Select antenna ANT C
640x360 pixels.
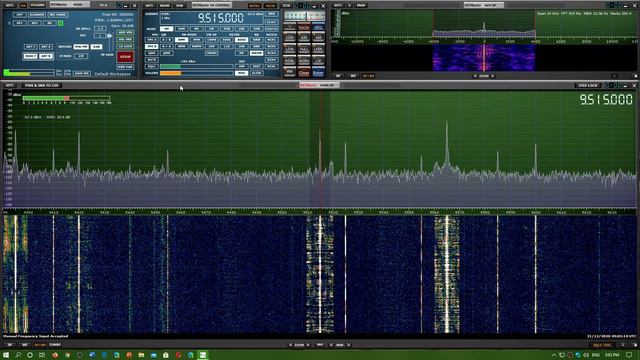click(x=31, y=47)
